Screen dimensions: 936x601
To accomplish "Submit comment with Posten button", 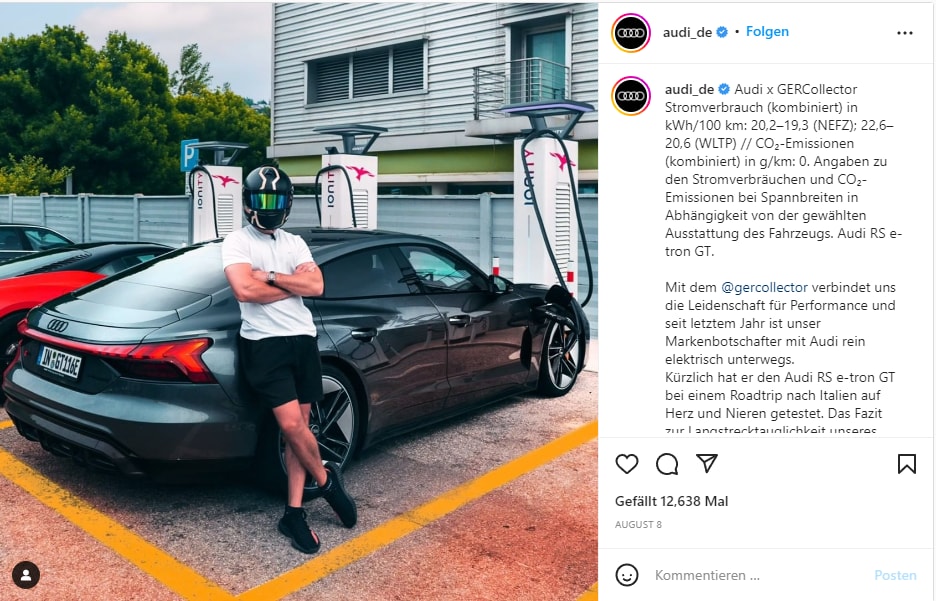I will point(895,575).
